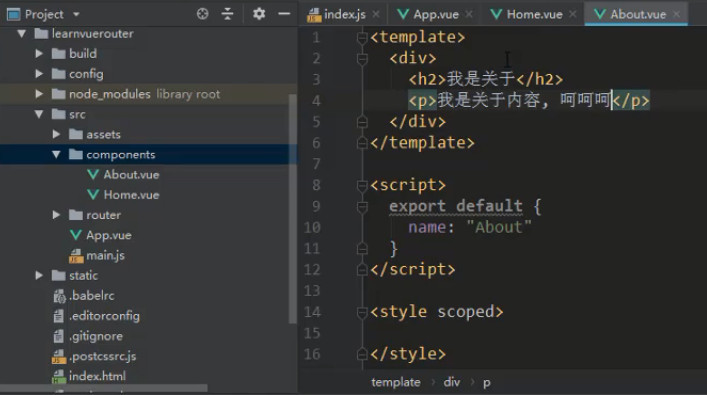Select App.vue in the project tree
The height and width of the screenshot is (395, 707).
pyautogui.click(x=109, y=235)
